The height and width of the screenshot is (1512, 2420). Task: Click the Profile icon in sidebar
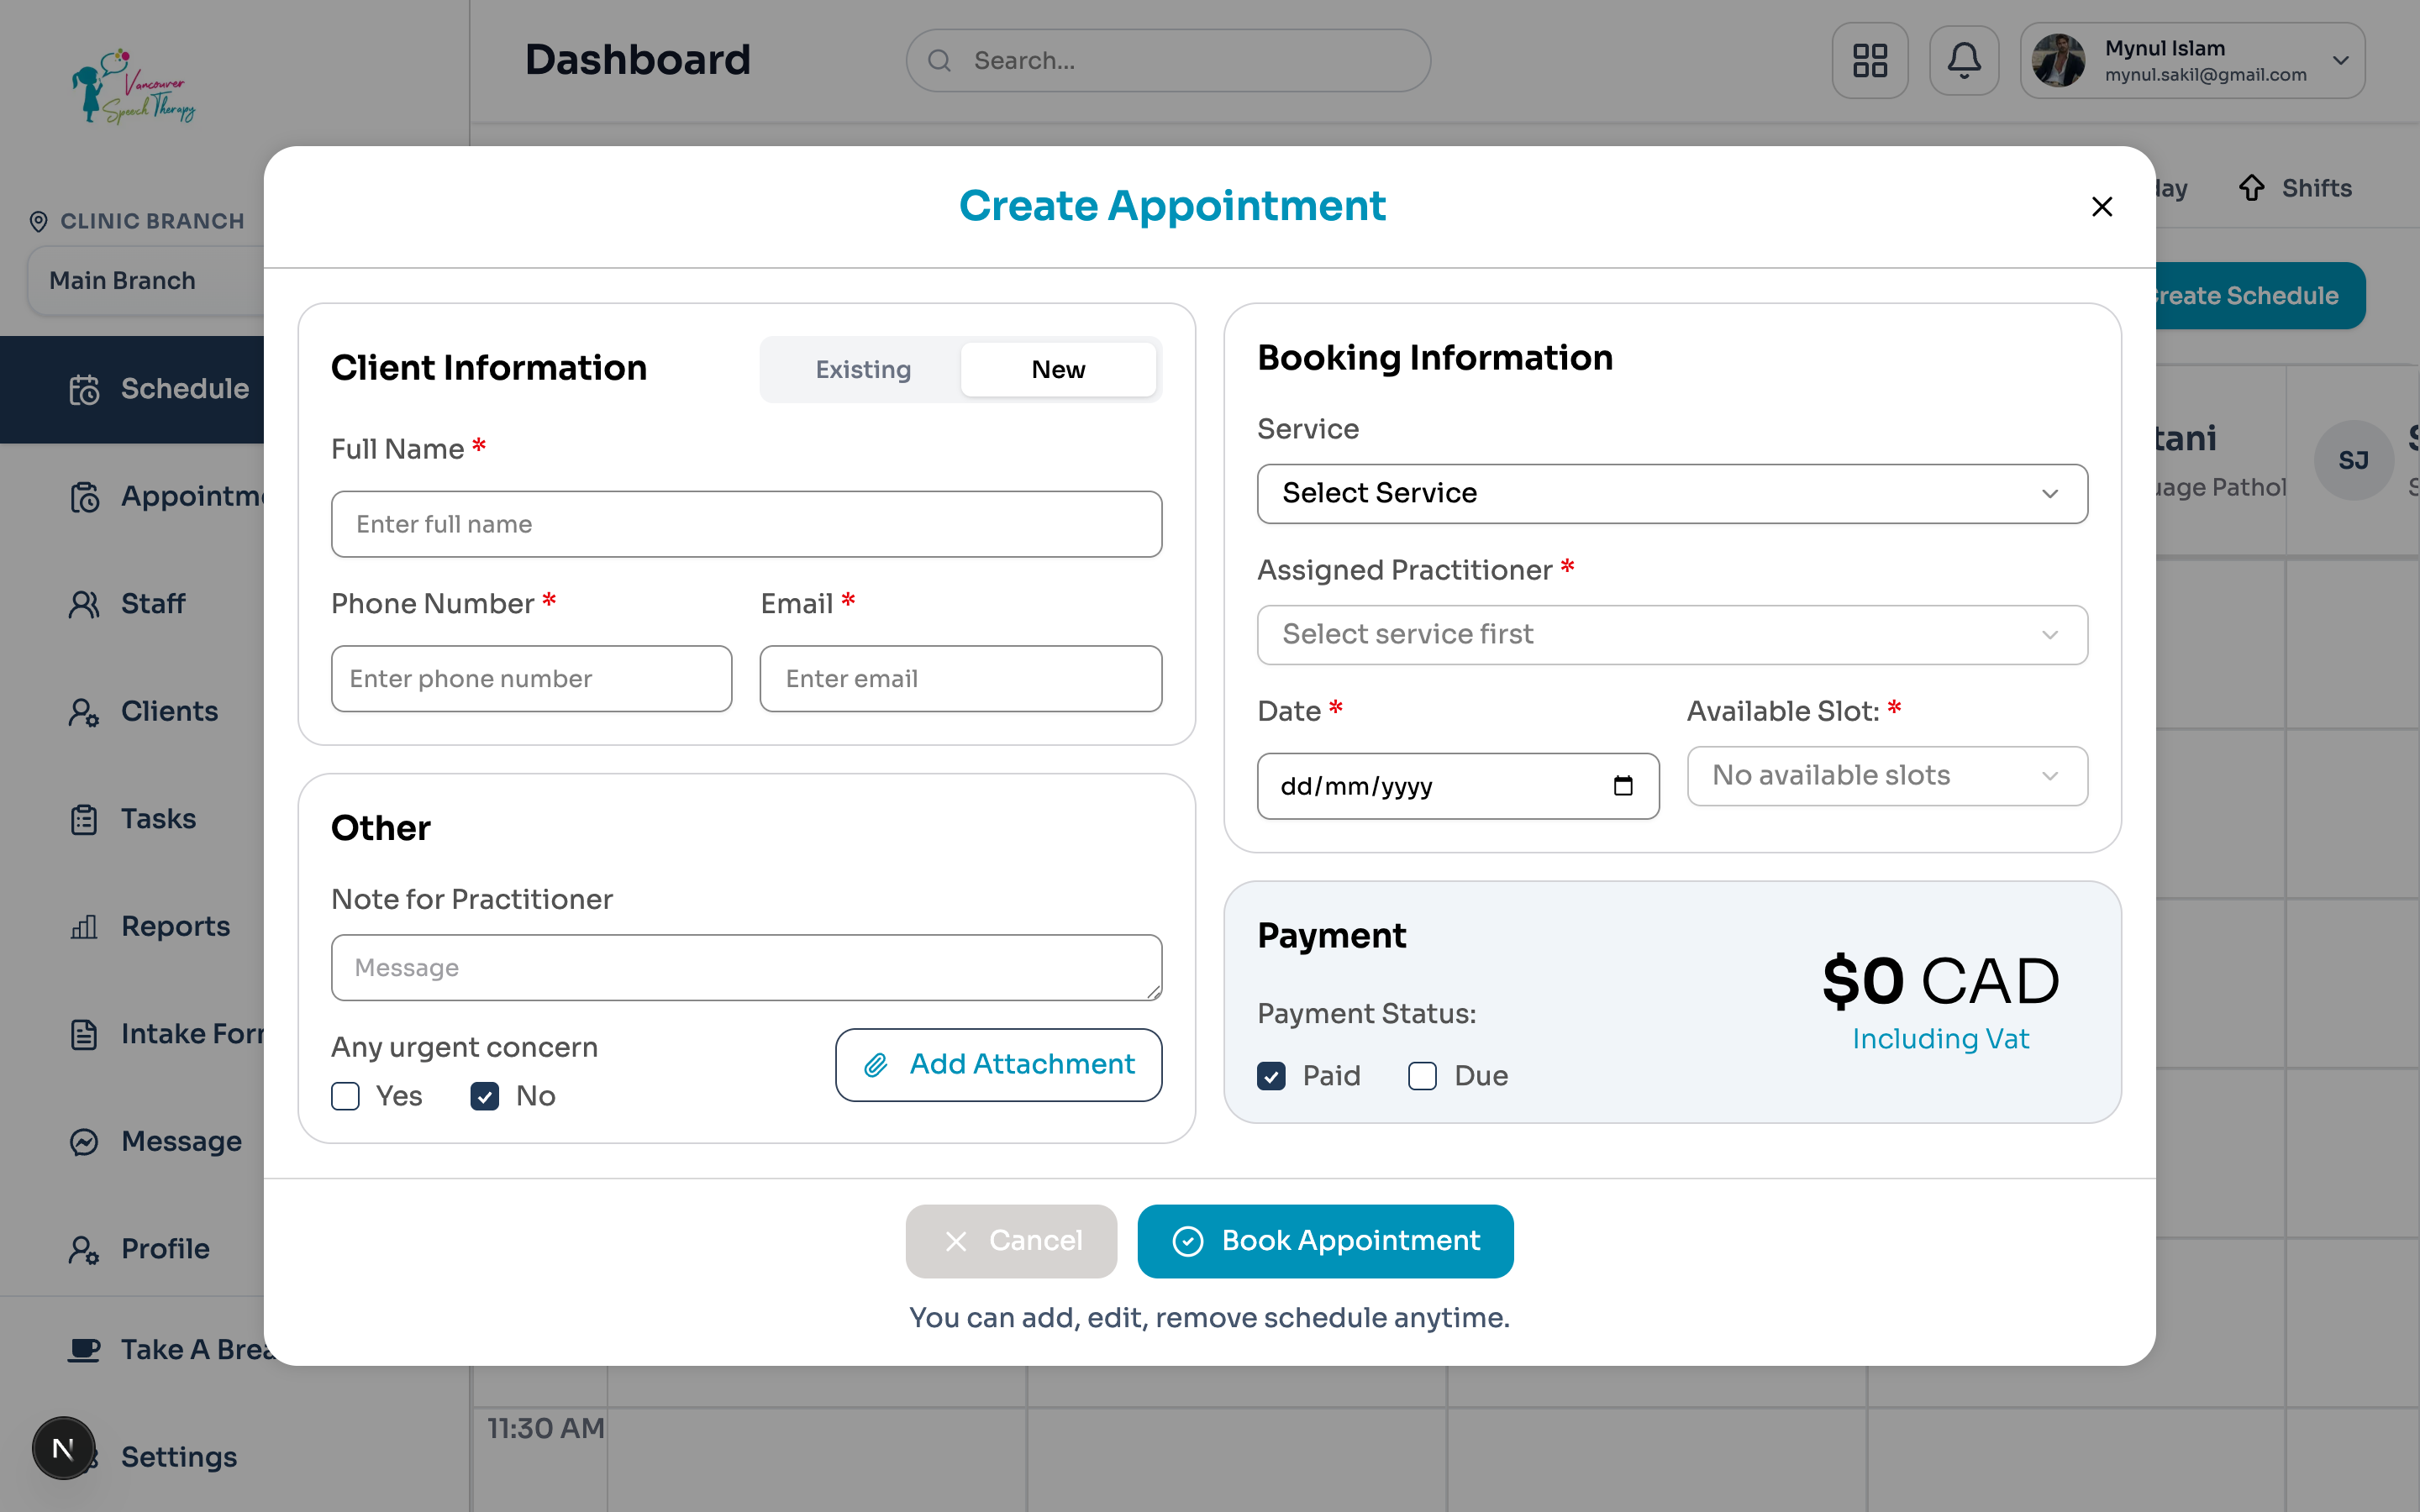(x=85, y=1249)
